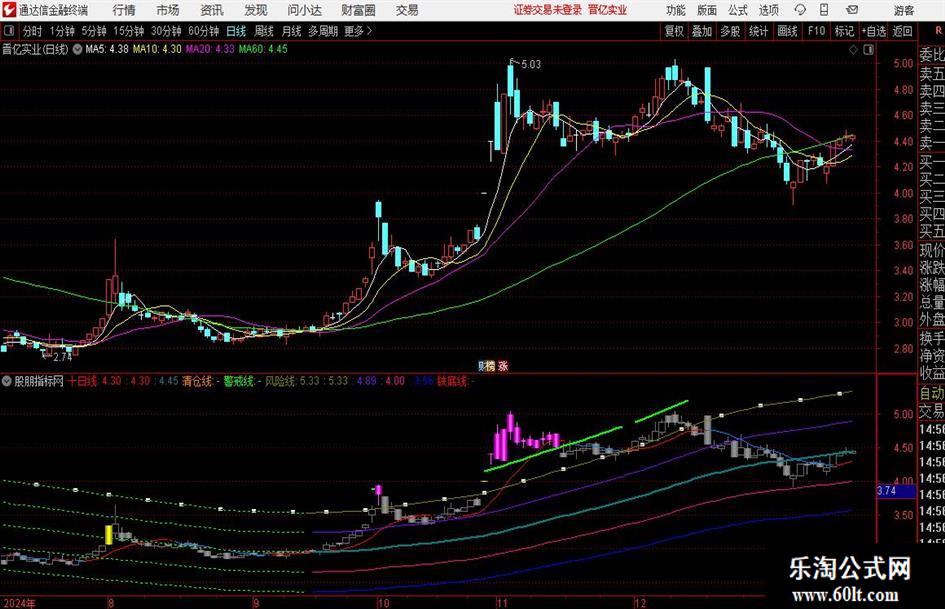Click the 晋亿实业(日线) chart title

coord(36,49)
